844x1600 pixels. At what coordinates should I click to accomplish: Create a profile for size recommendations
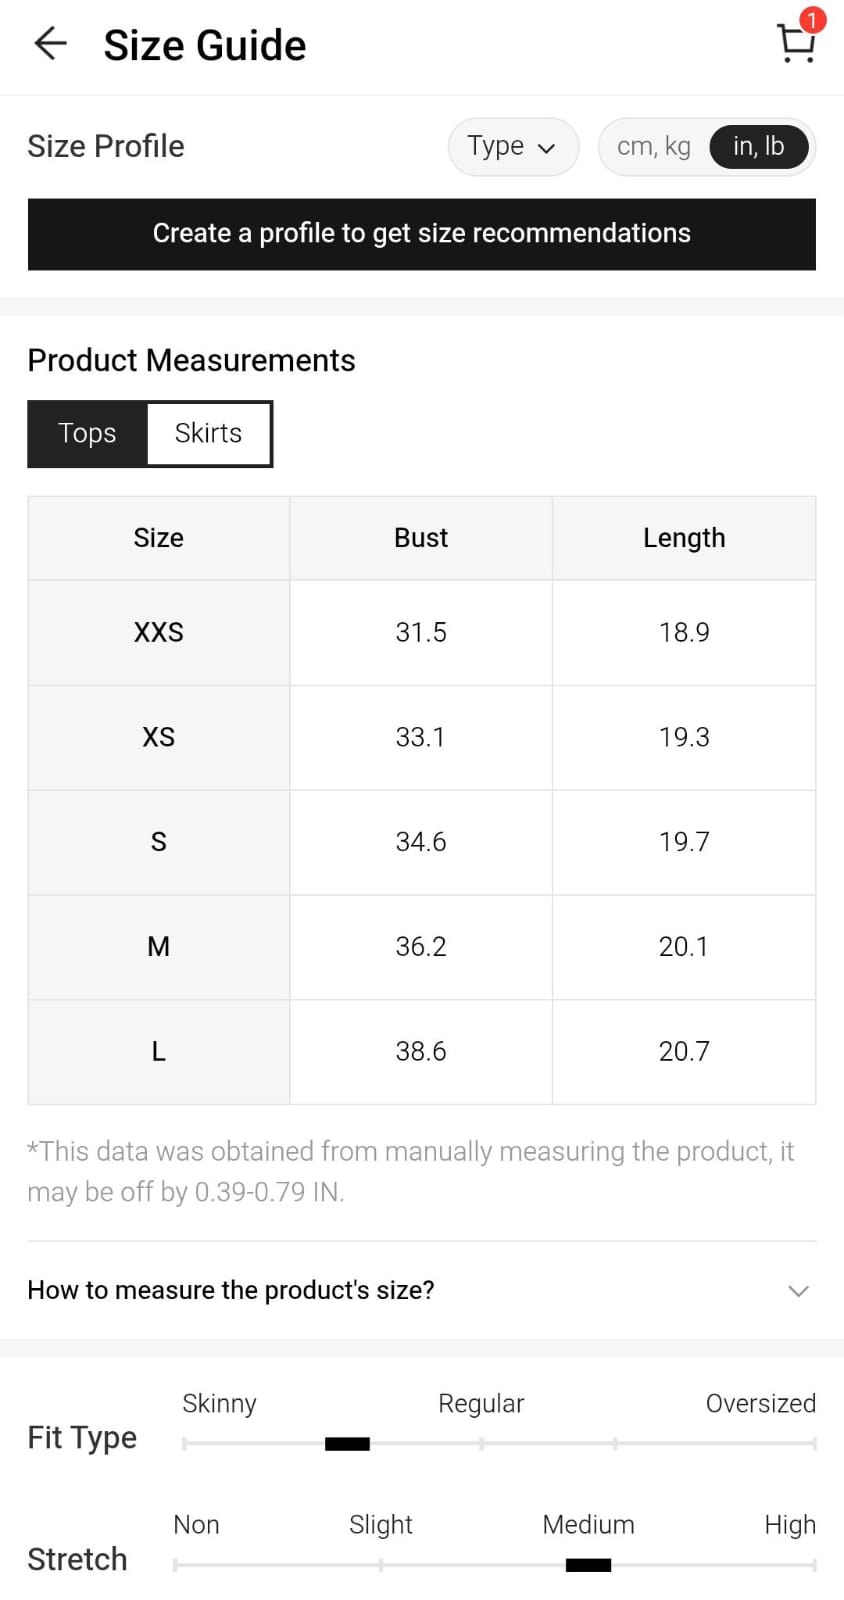(x=421, y=234)
